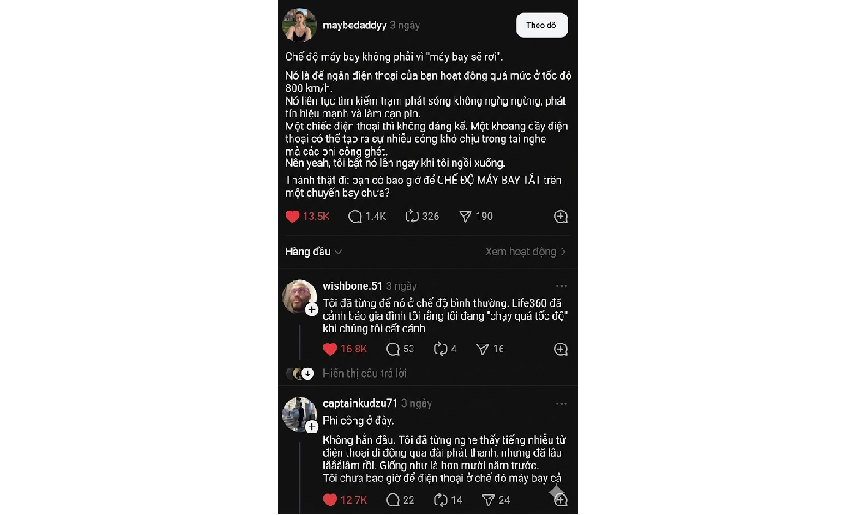Open the three-dot menu on wishbone.51's comment
The width and height of the screenshot is (867, 515).
561,285
